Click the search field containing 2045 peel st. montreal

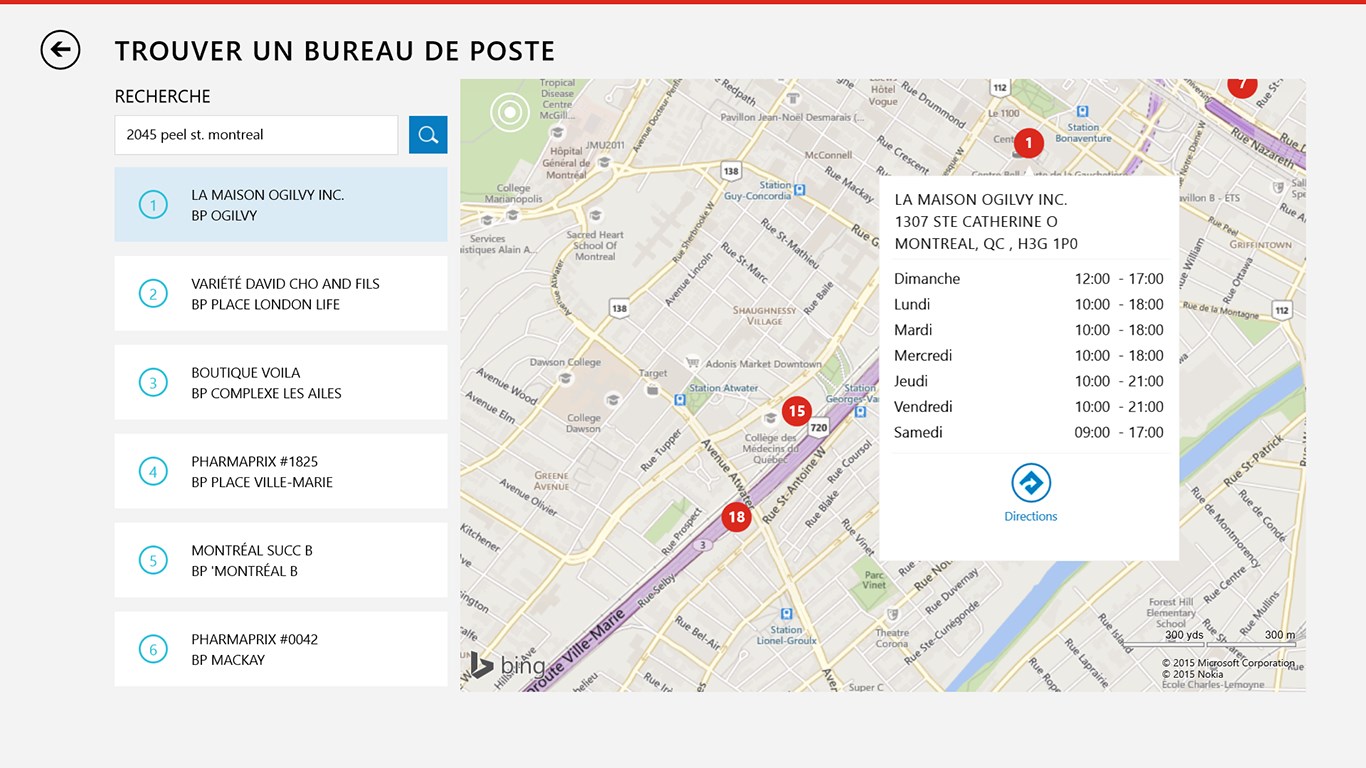[x=256, y=135]
